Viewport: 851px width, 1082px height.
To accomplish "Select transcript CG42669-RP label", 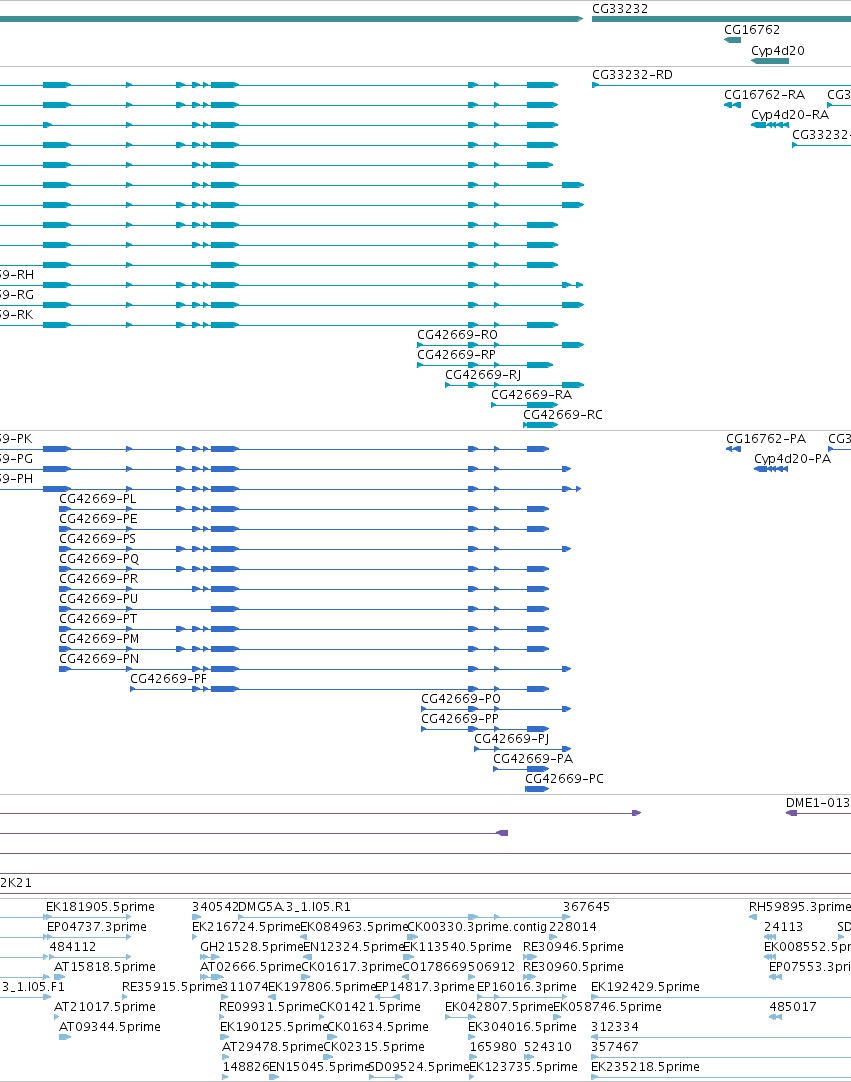I will click(456, 355).
